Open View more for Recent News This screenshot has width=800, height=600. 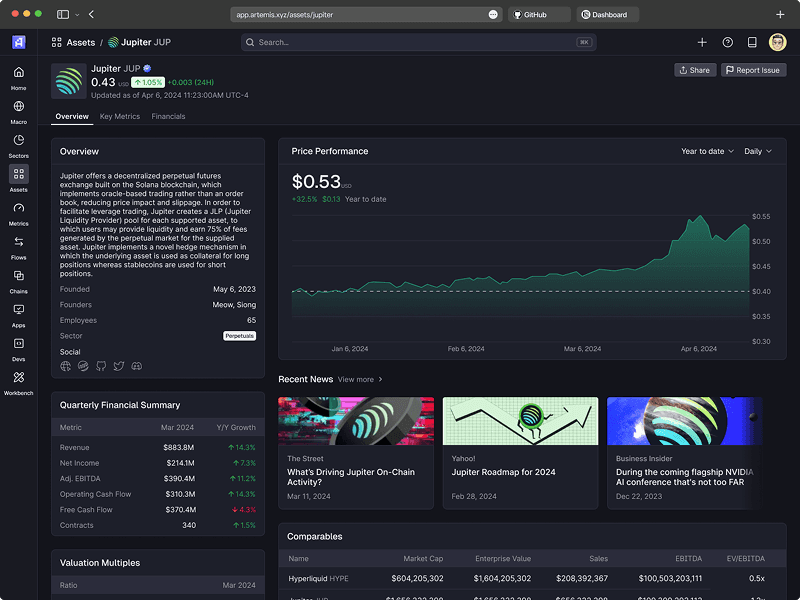(x=360, y=380)
